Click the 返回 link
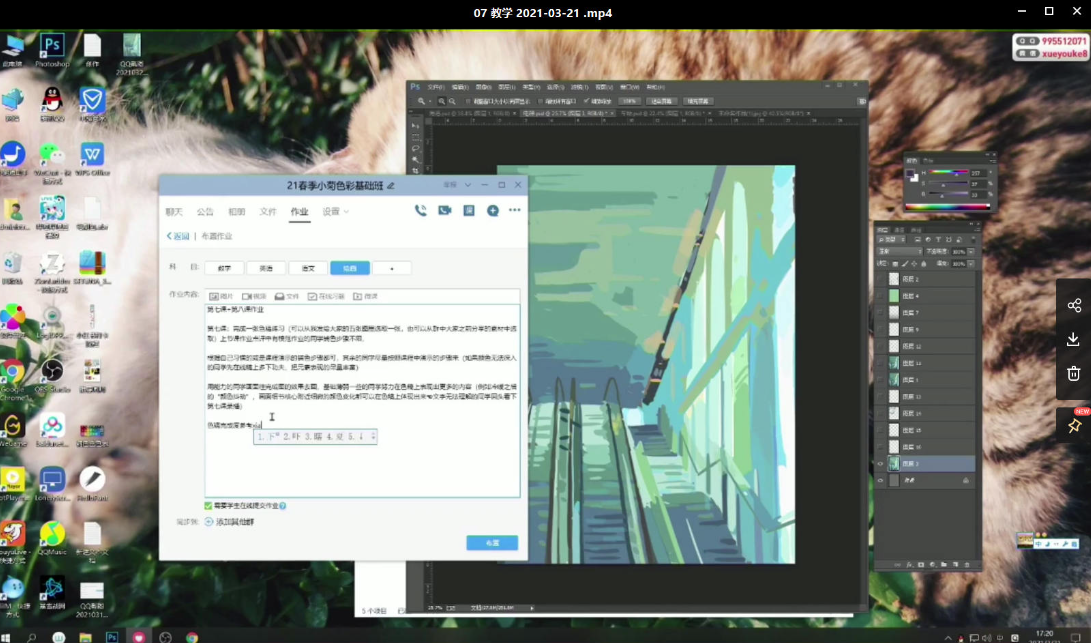 click(x=178, y=236)
